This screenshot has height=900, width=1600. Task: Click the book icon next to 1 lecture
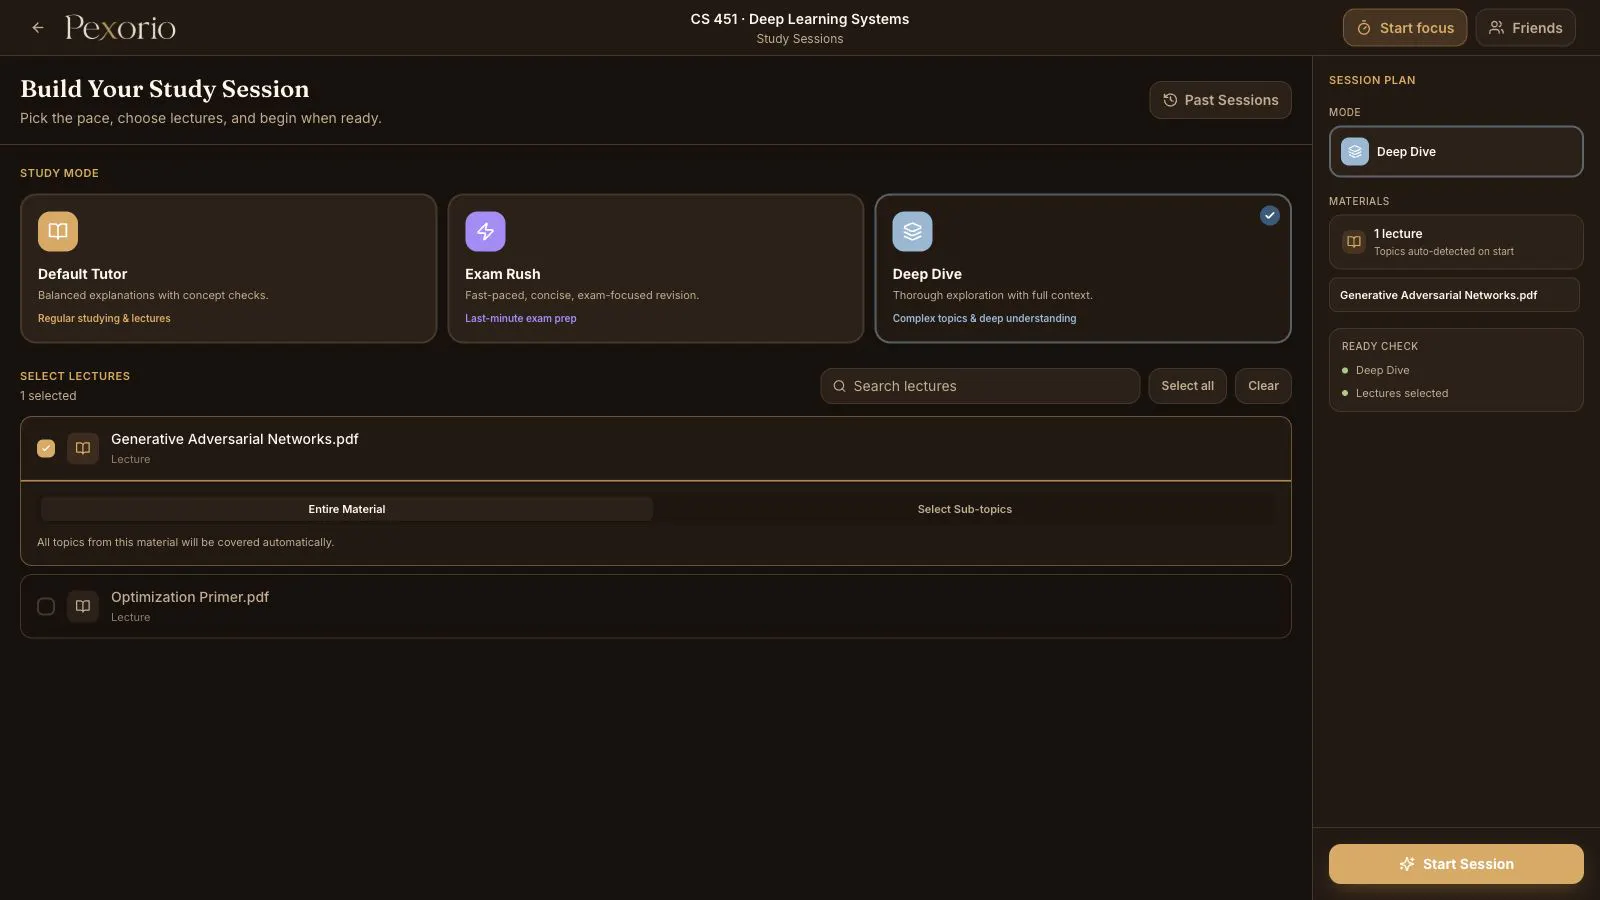coord(1354,242)
